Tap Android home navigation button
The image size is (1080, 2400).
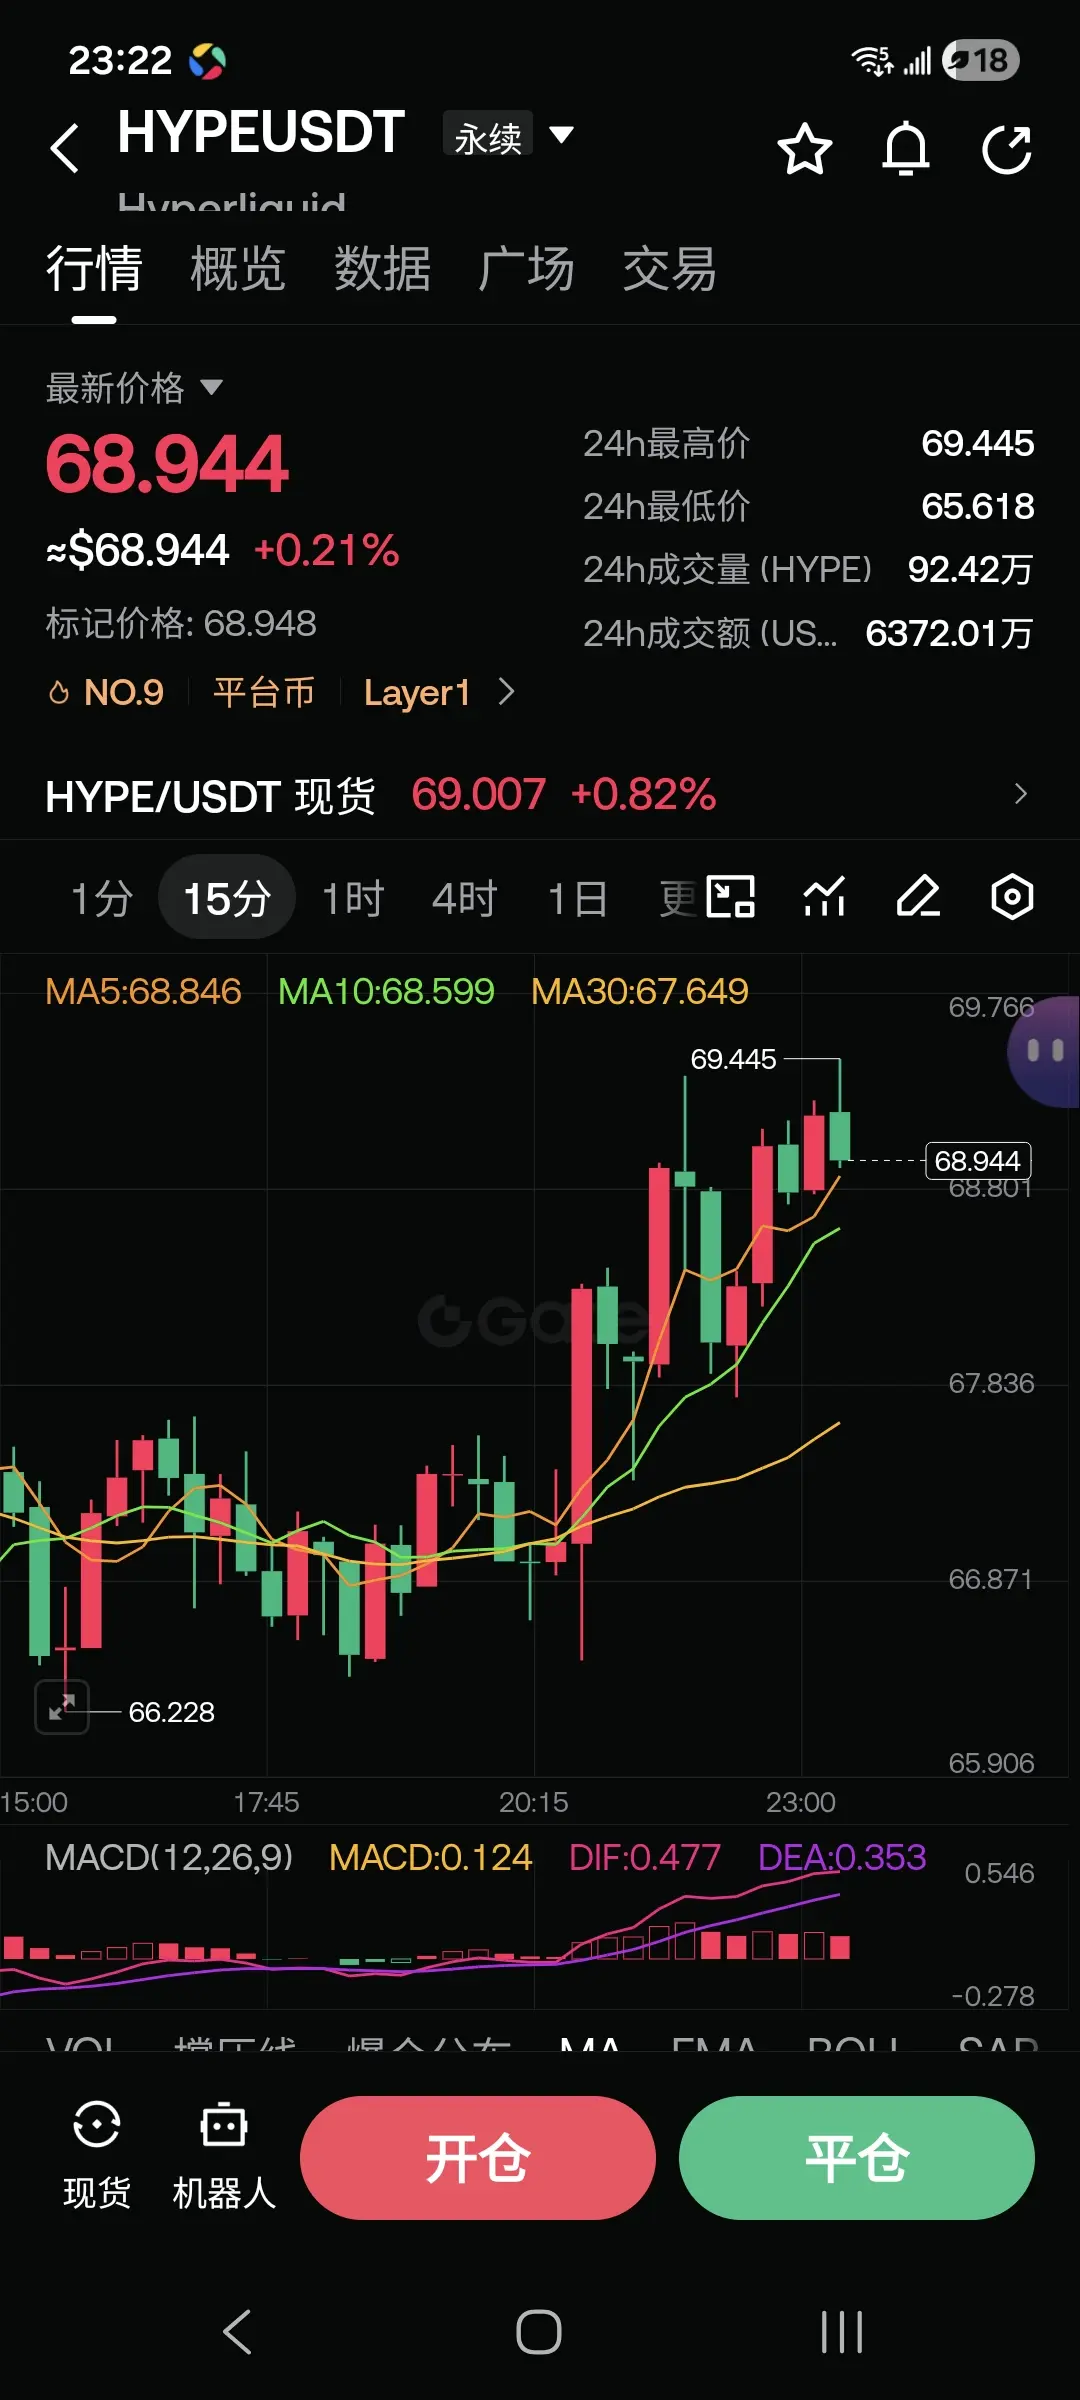coord(539,2332)
